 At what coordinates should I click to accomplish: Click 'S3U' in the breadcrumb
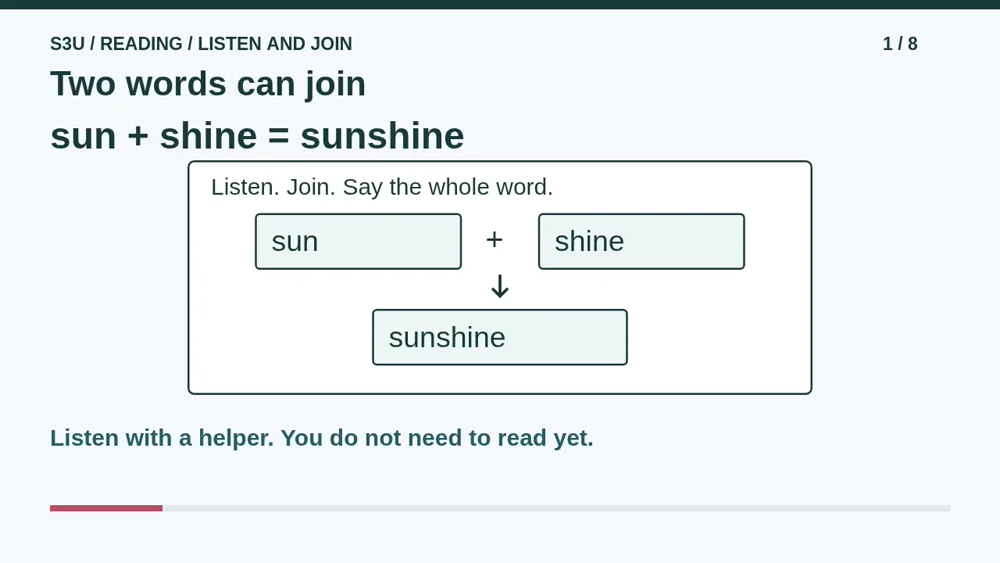(x=68, y=43)
